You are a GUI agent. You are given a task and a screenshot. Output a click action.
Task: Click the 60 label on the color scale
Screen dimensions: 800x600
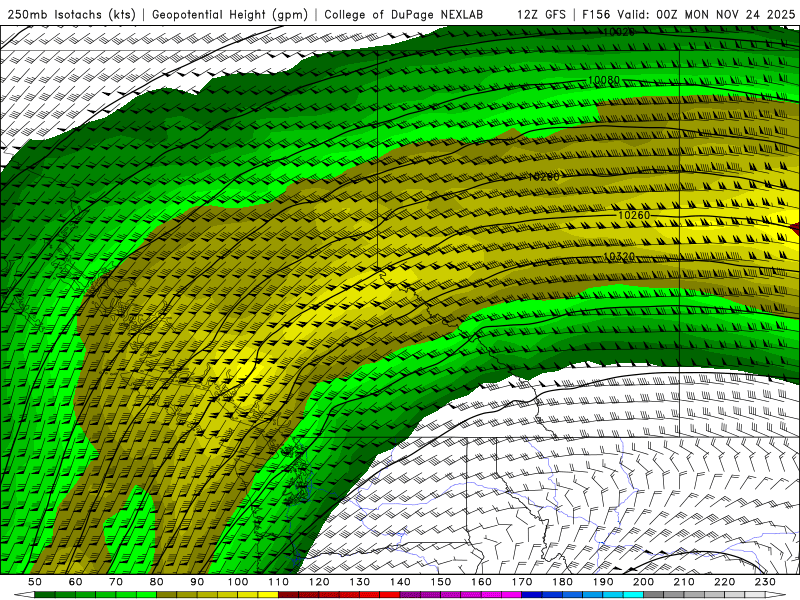click(x=75, y=582)
